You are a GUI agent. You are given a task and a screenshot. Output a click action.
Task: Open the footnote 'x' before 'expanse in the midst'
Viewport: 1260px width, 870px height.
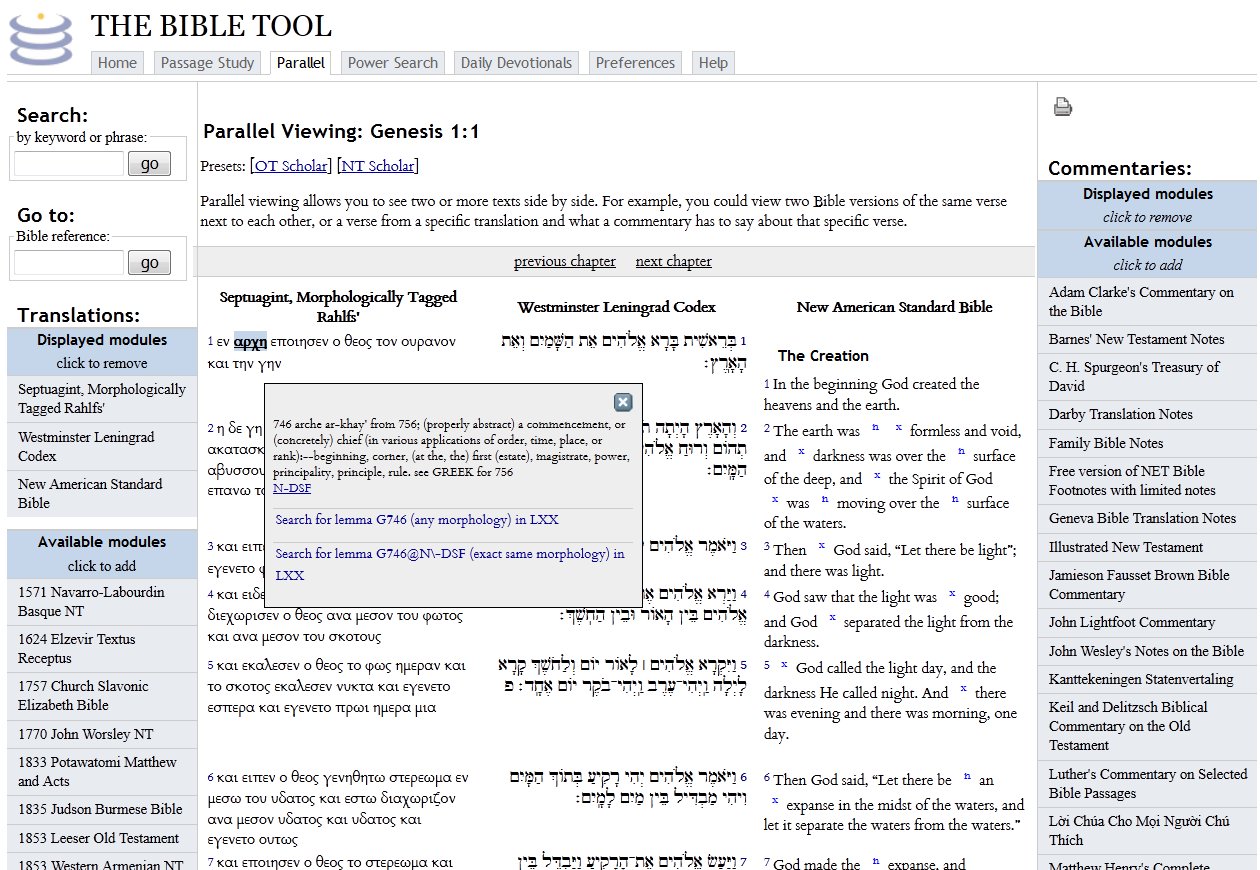pyautogui.click(x=775, y=801)
